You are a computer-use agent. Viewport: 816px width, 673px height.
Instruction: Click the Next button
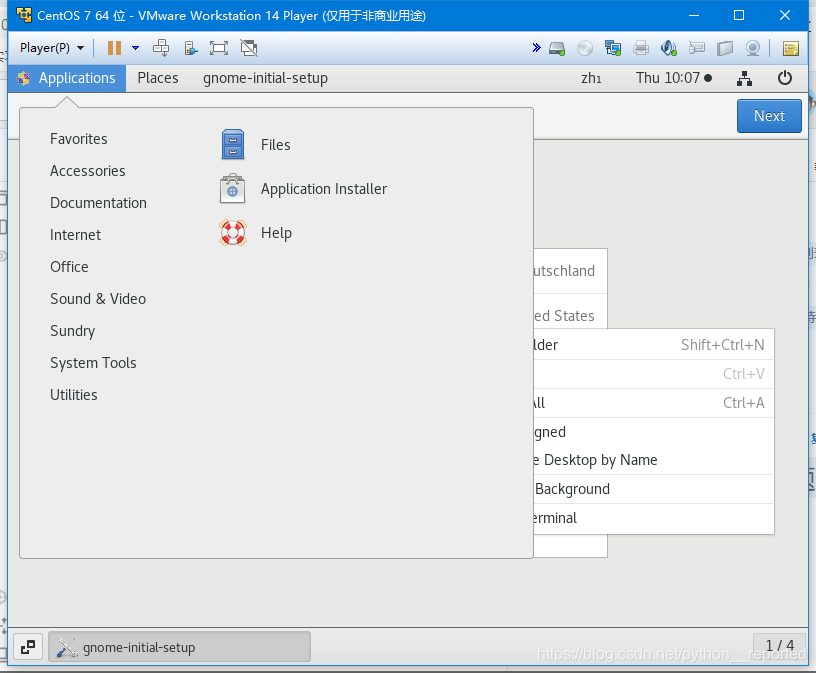[x=769, y=116]
